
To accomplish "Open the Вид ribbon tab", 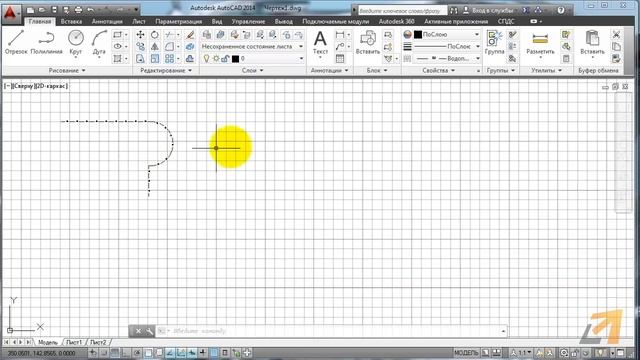I will (x=217, y=21).
